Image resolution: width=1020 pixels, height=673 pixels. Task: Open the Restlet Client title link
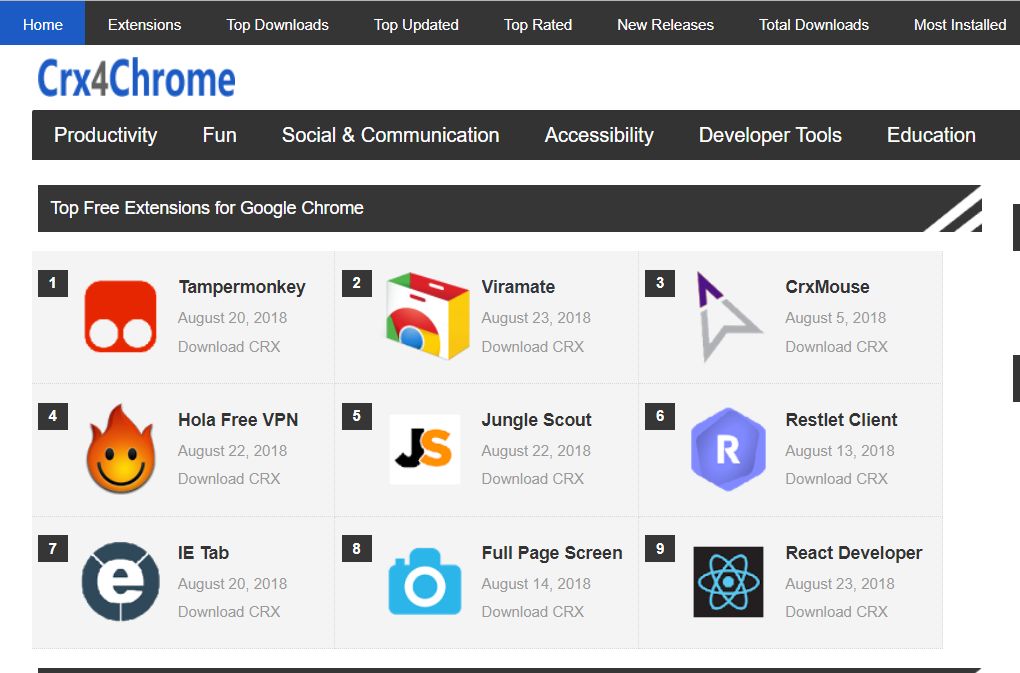coord(841,419)
